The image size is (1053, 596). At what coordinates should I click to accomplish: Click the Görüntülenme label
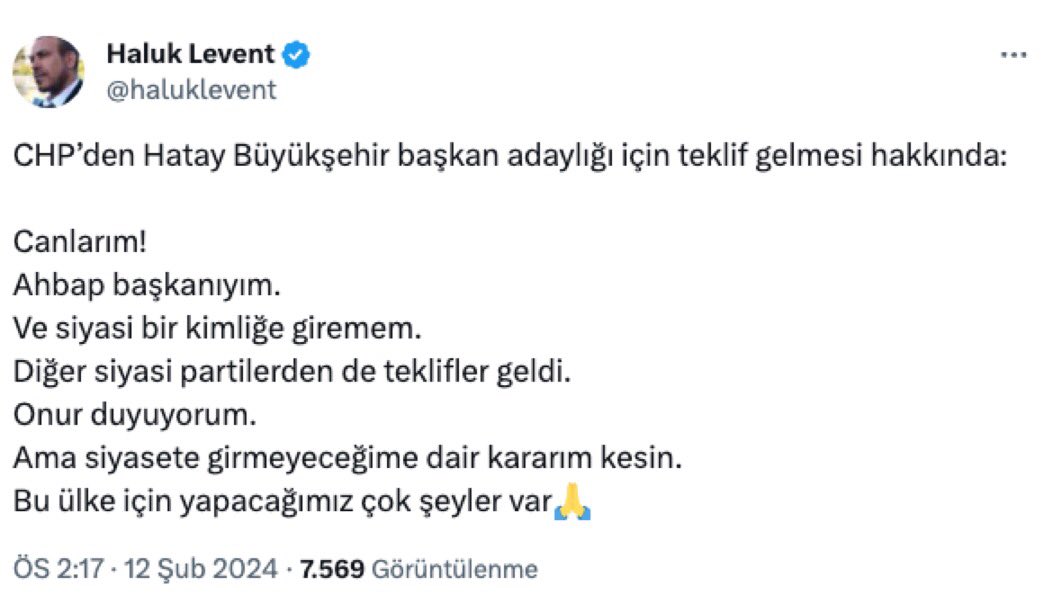pyautogui.click(x=454, y=570)
